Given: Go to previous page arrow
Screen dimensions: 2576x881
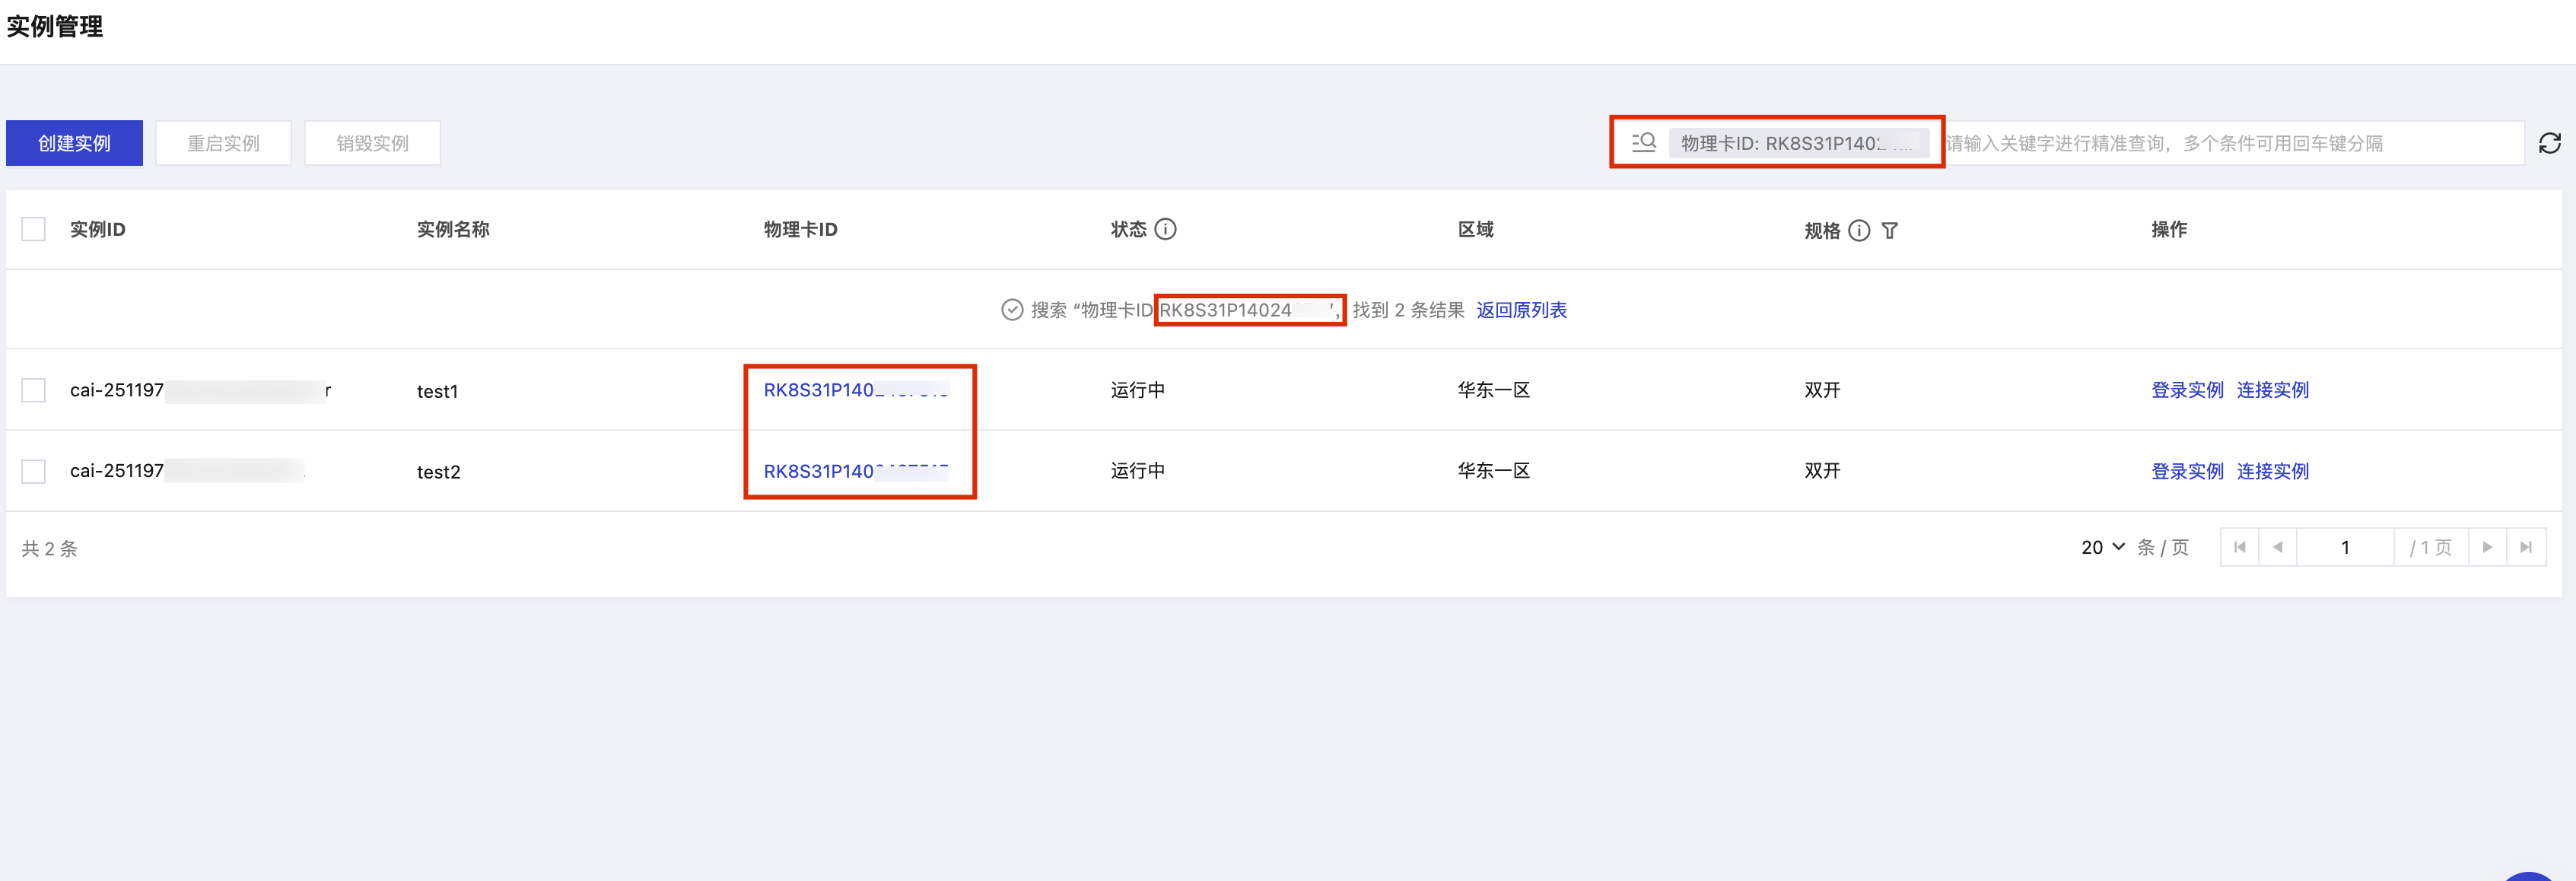Looking at the screenshot, I should coord(2278,547).
